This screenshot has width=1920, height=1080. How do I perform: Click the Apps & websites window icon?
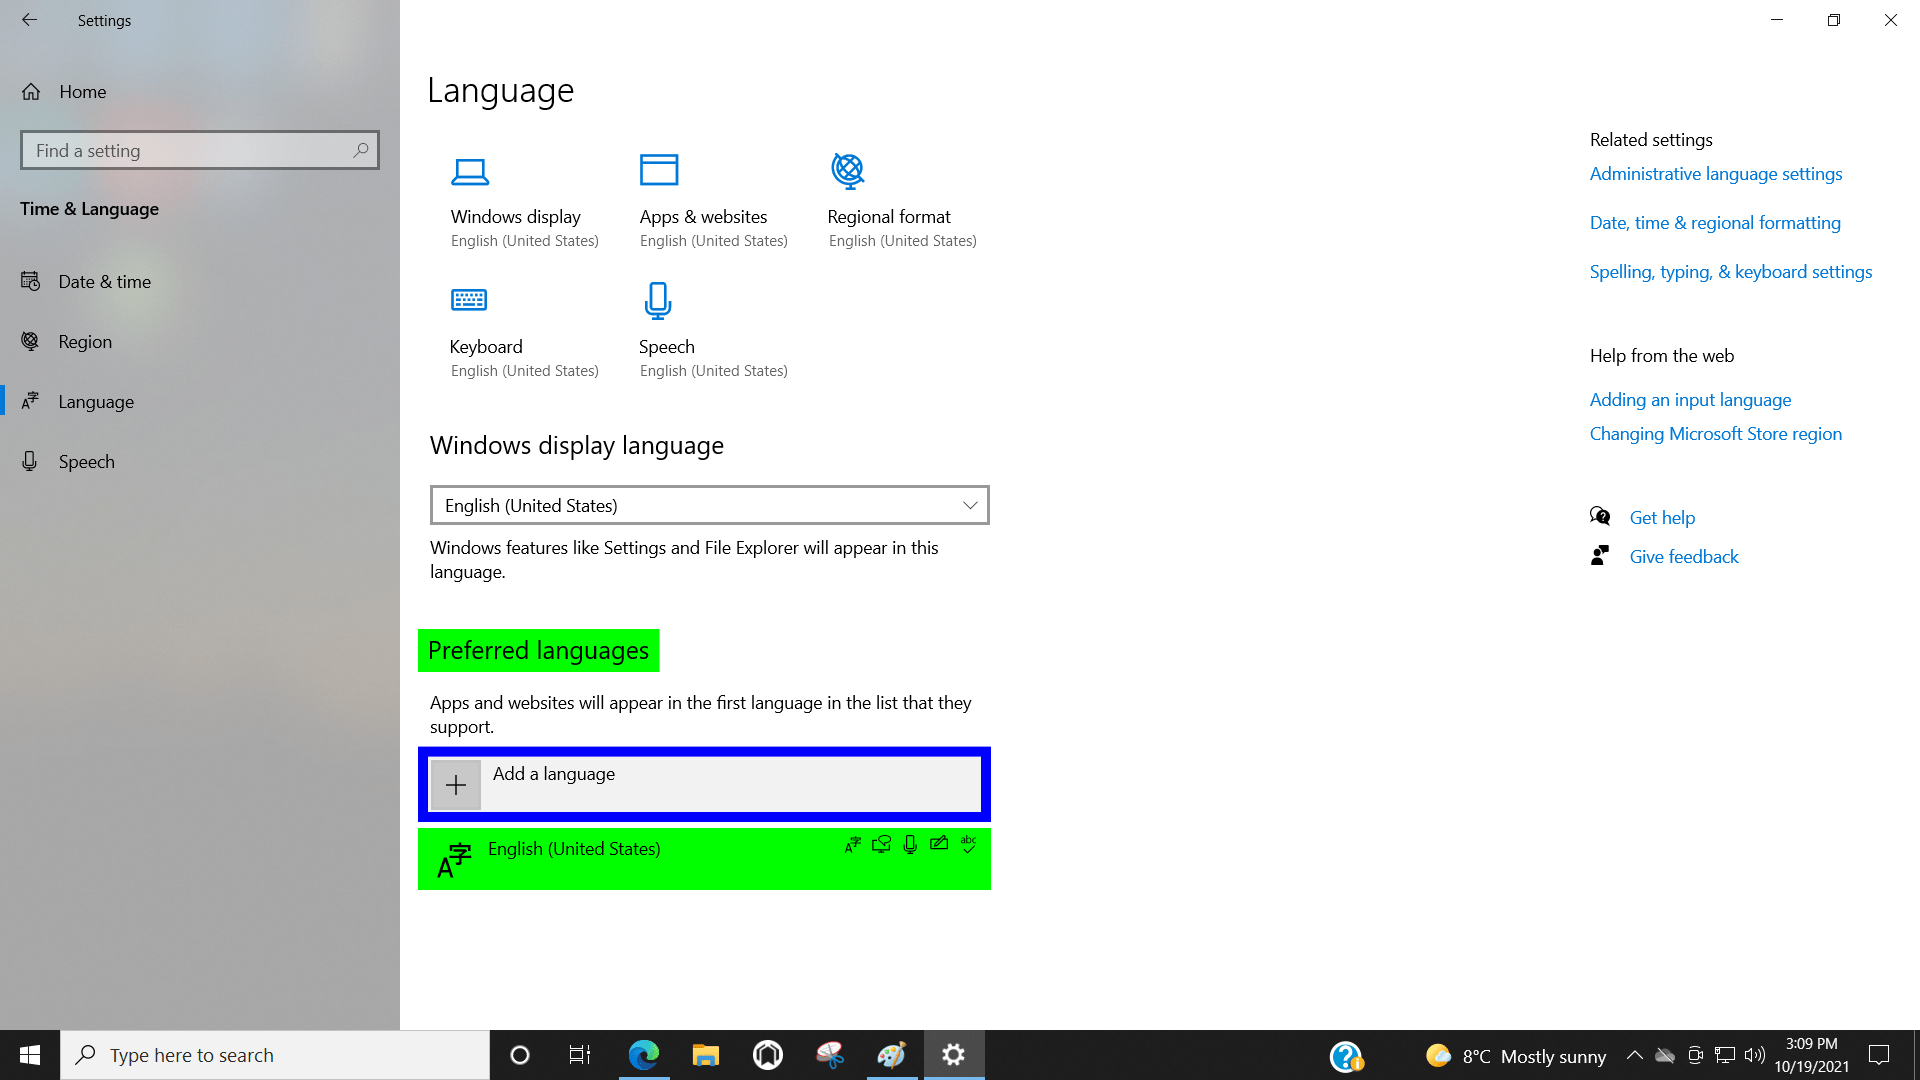(659, 170)
